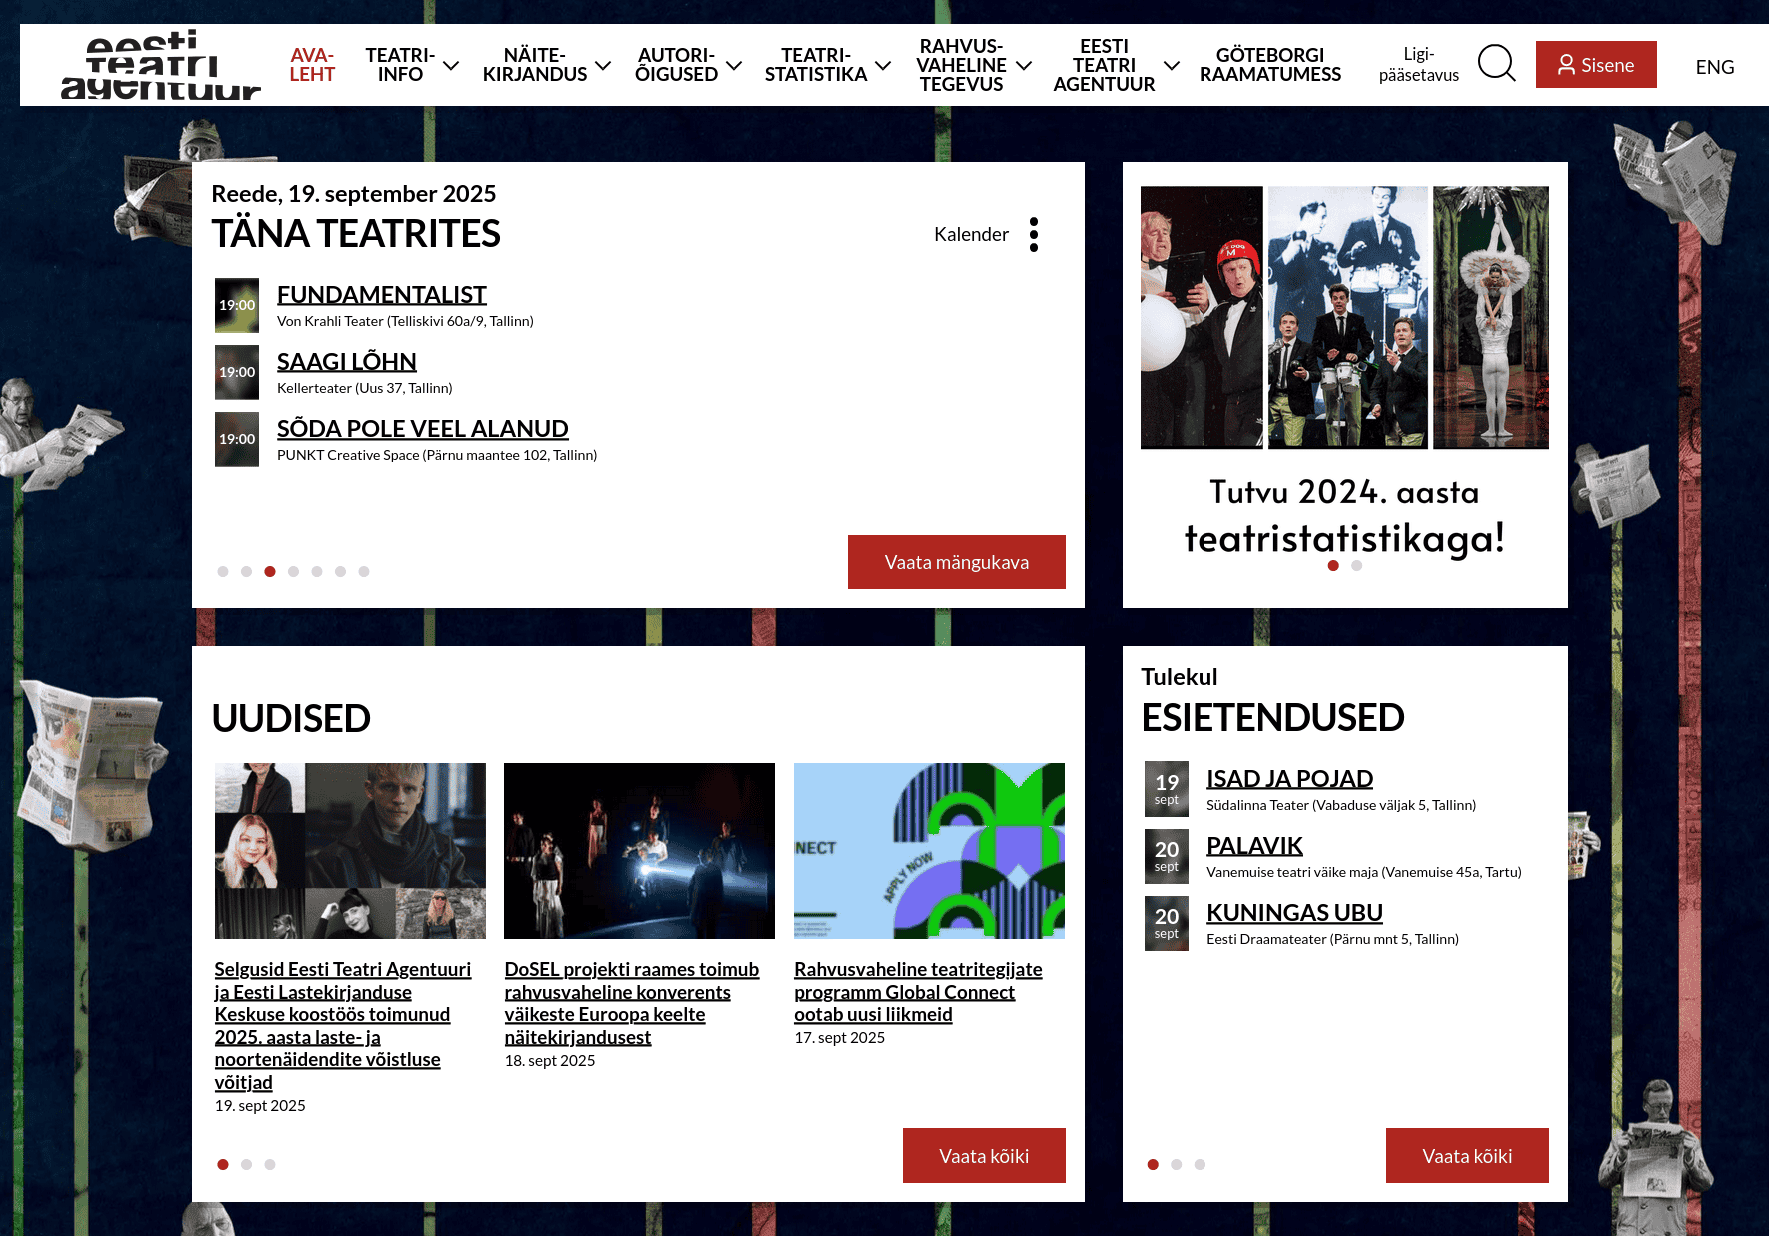Click the 19:00 tile beside Fundamentalist

tap(237, 305)
